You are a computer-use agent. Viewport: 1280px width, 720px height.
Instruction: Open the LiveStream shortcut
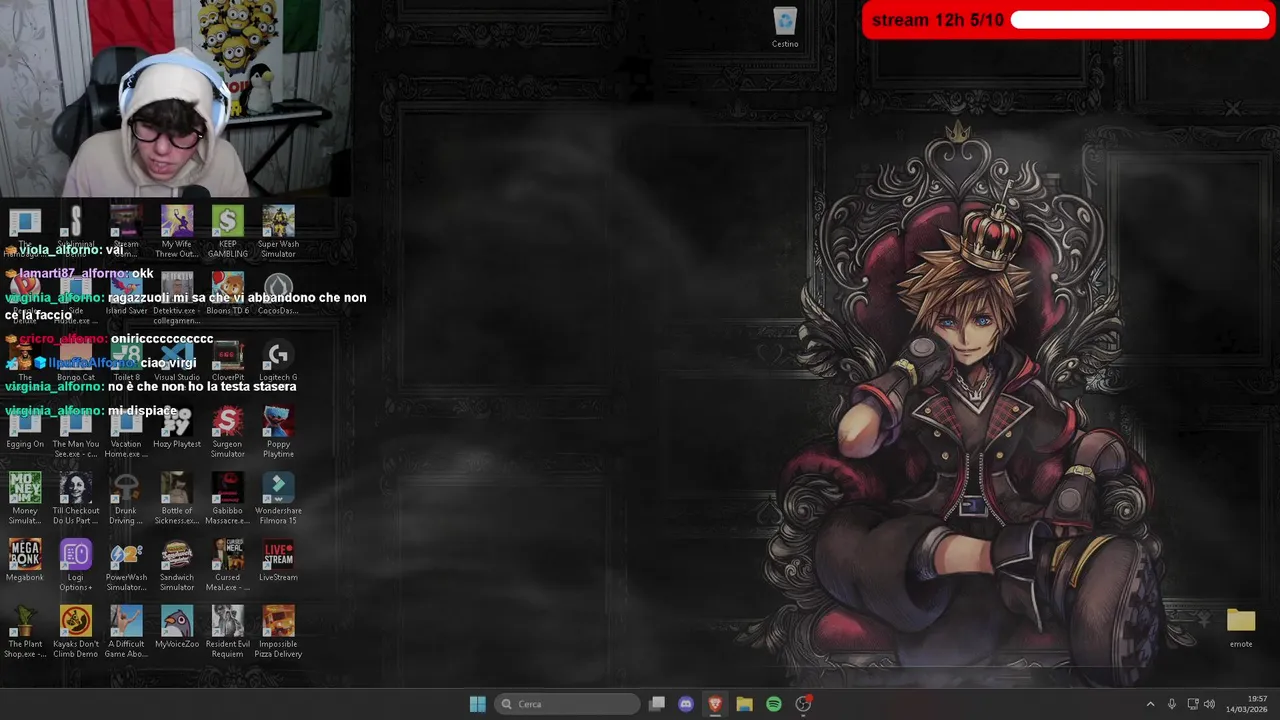coord(278,560)
